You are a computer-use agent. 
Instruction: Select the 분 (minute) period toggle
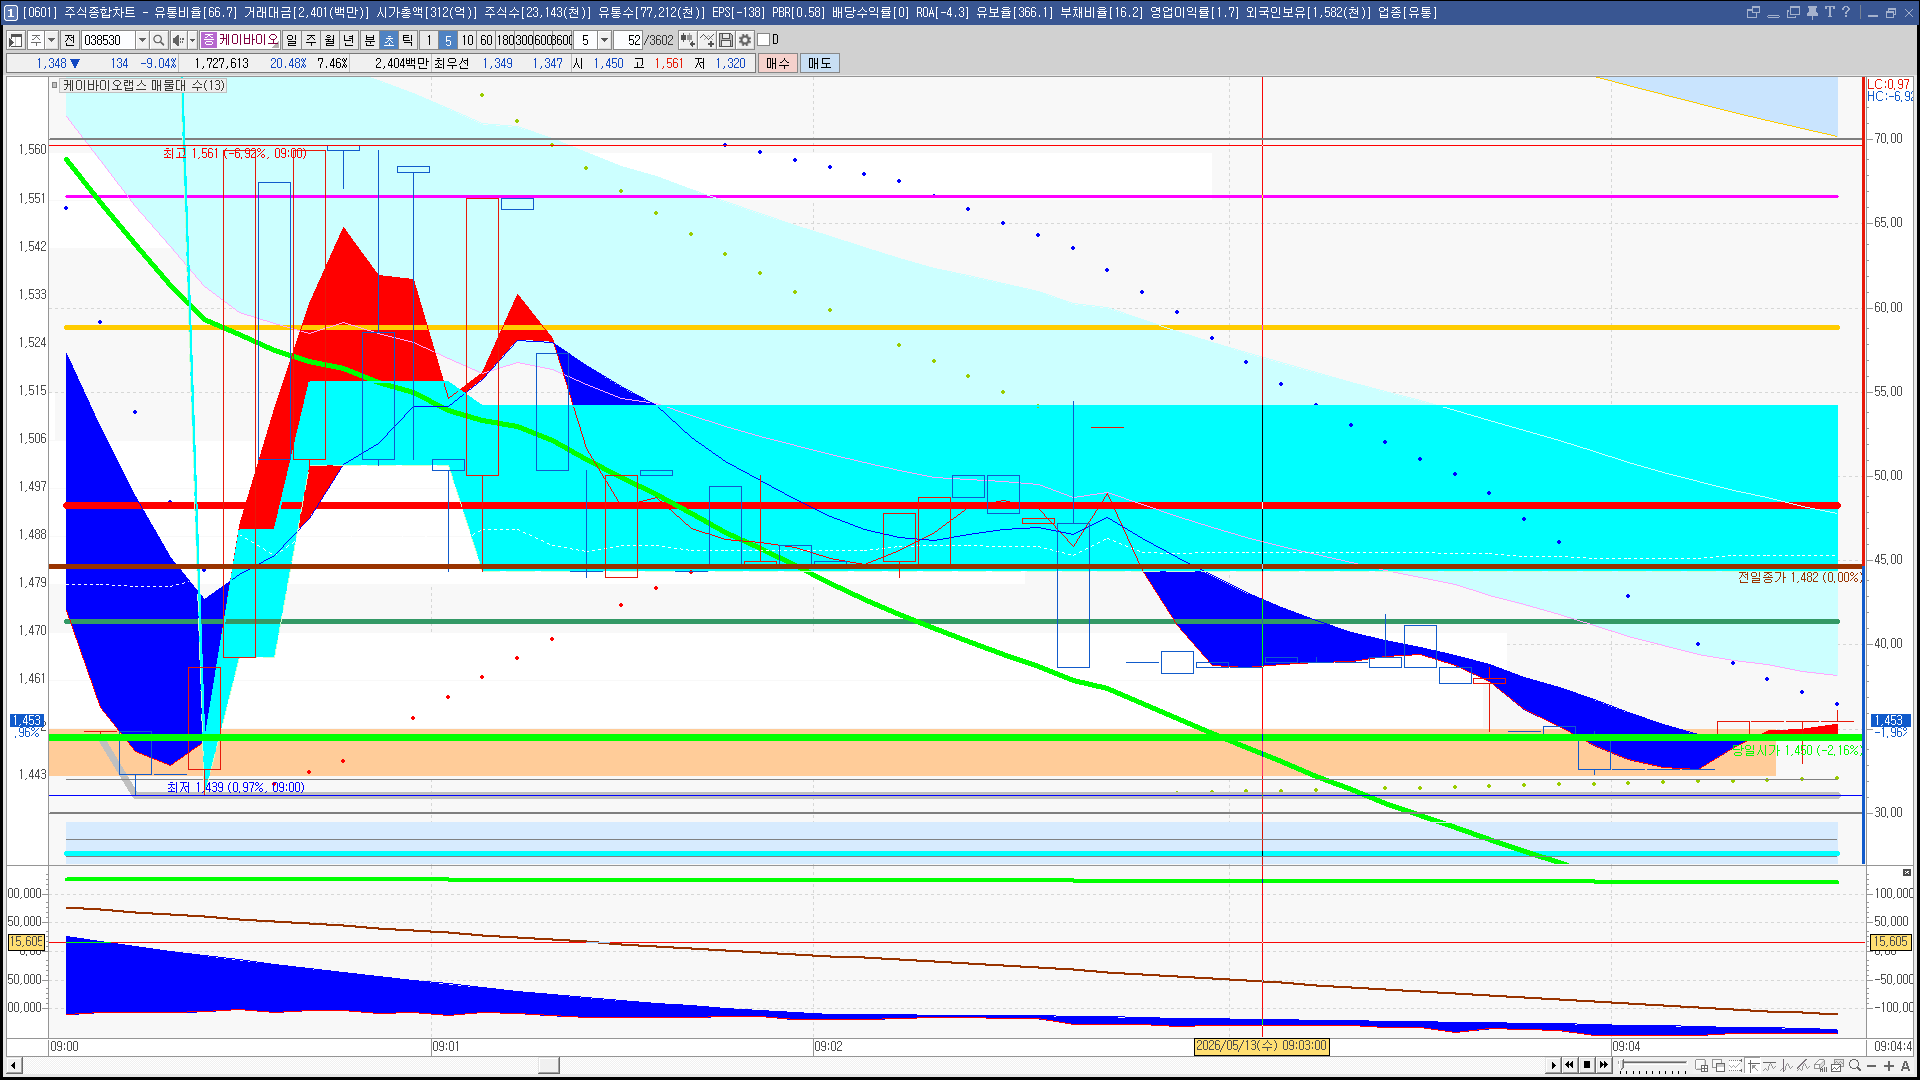pos(369,40)
